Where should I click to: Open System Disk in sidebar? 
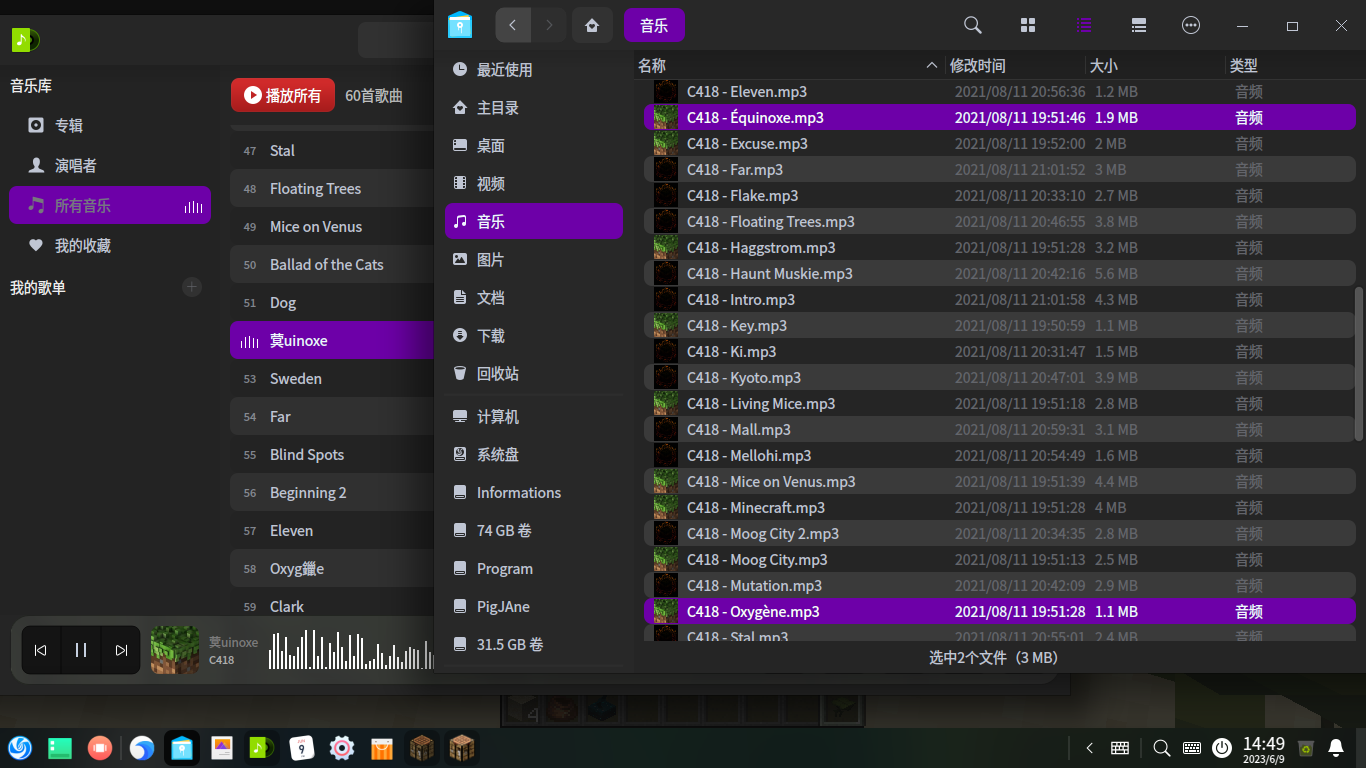[534, 455]
